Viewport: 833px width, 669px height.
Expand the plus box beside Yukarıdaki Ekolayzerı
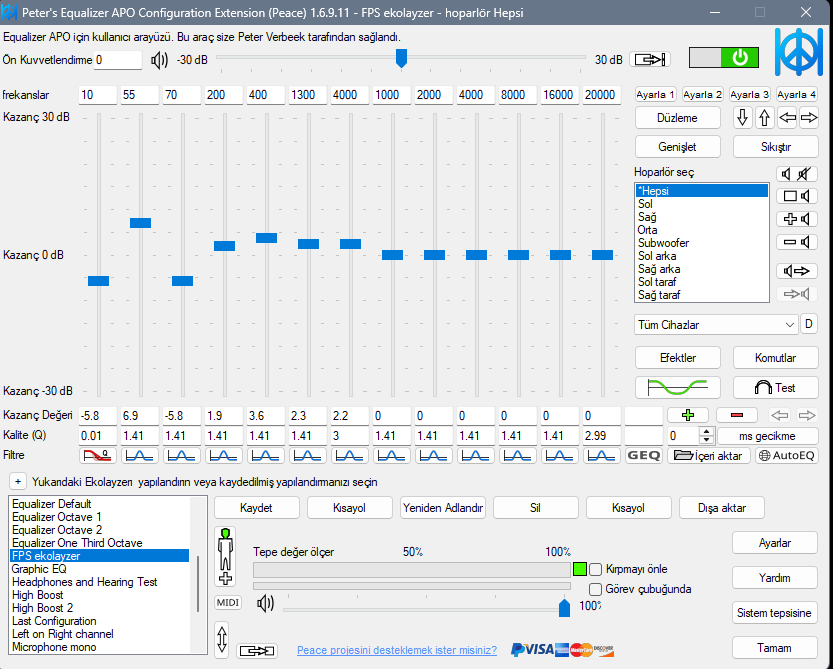coord(18,482)
